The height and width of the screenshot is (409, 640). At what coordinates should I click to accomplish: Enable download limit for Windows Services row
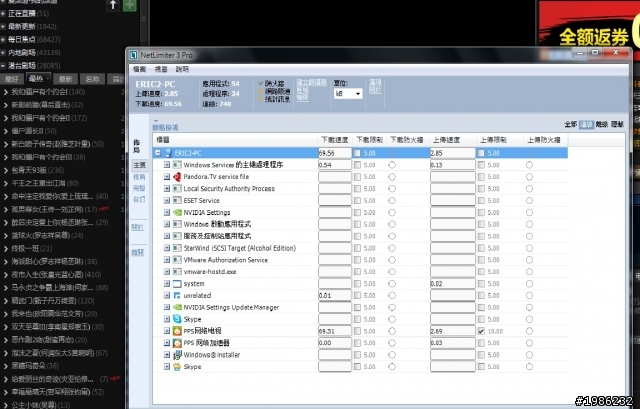(357, 165)
